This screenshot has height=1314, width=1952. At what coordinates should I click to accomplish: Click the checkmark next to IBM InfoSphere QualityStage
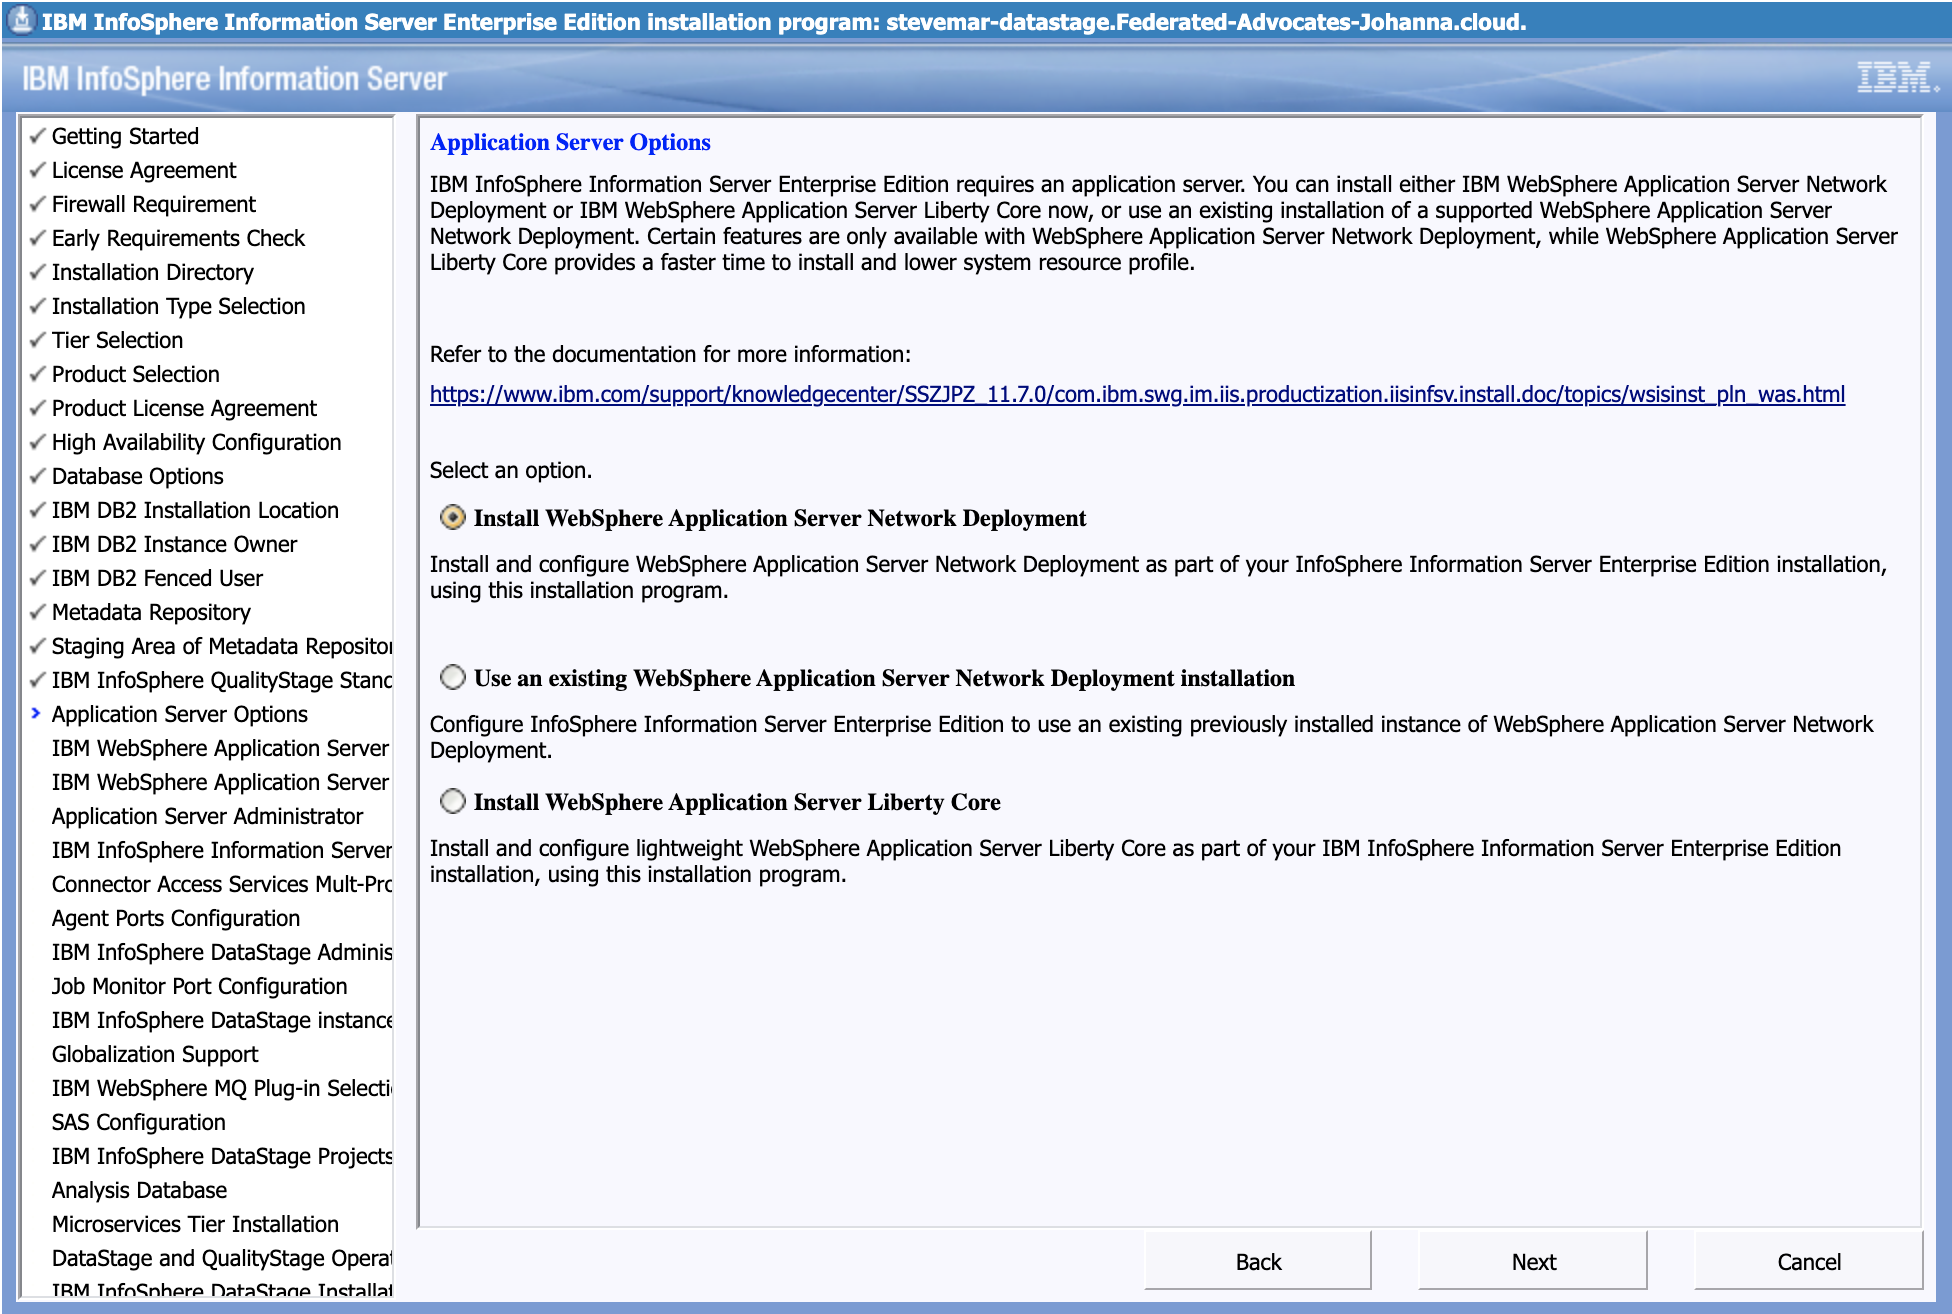[38, 679]
